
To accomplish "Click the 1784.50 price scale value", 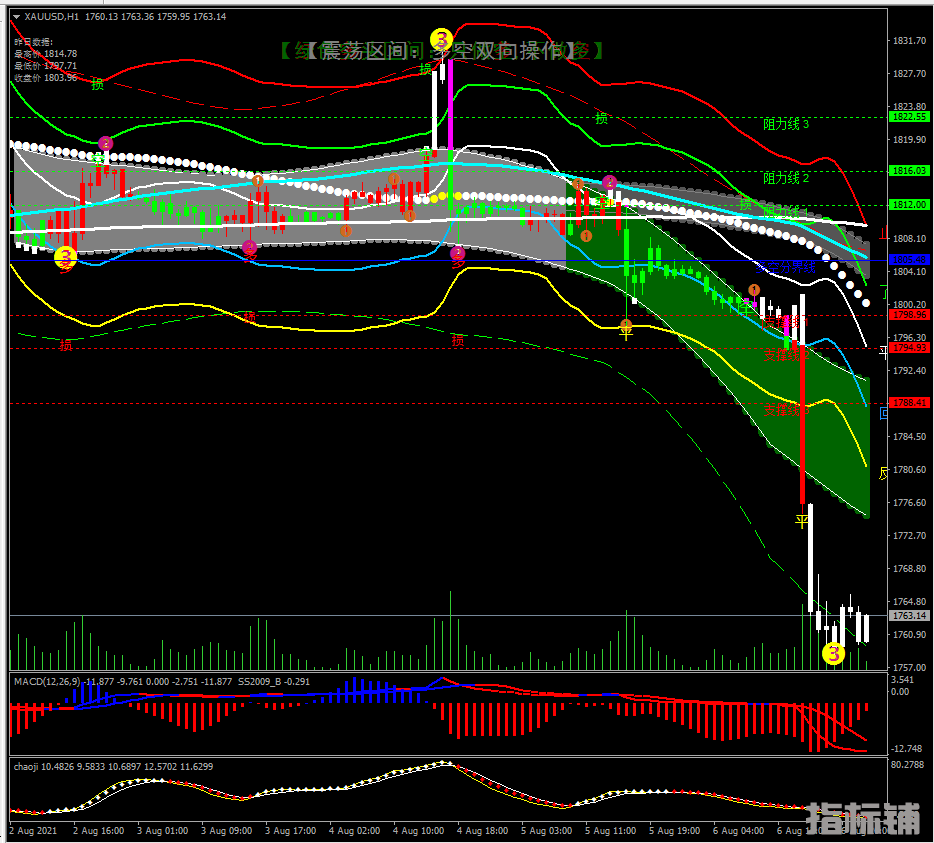I will pyautogui.click(x=909, y=437).
